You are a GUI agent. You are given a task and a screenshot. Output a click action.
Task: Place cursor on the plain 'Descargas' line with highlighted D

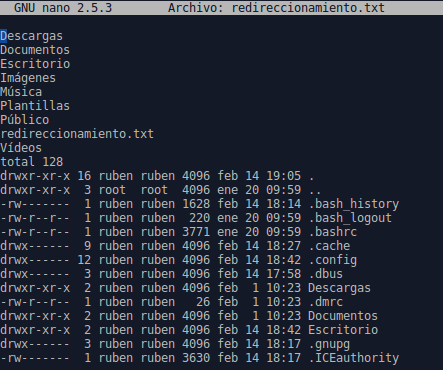(32, 36)
